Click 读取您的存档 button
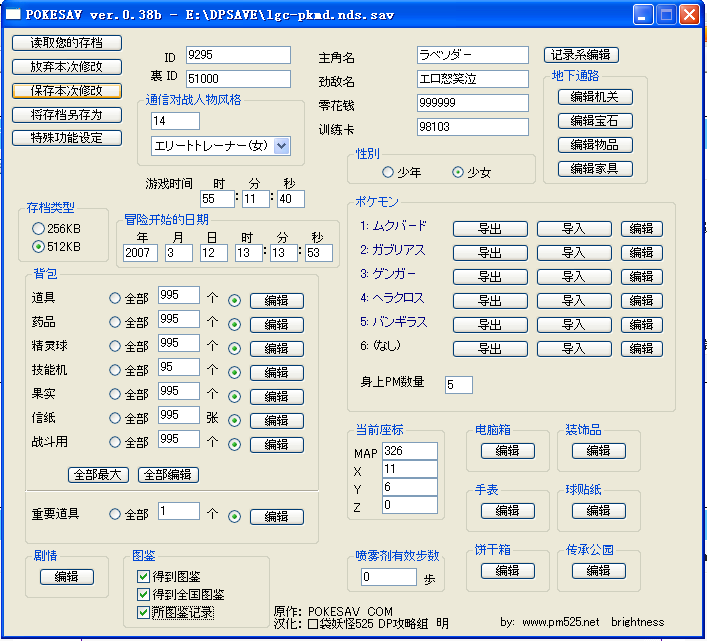 67,43
